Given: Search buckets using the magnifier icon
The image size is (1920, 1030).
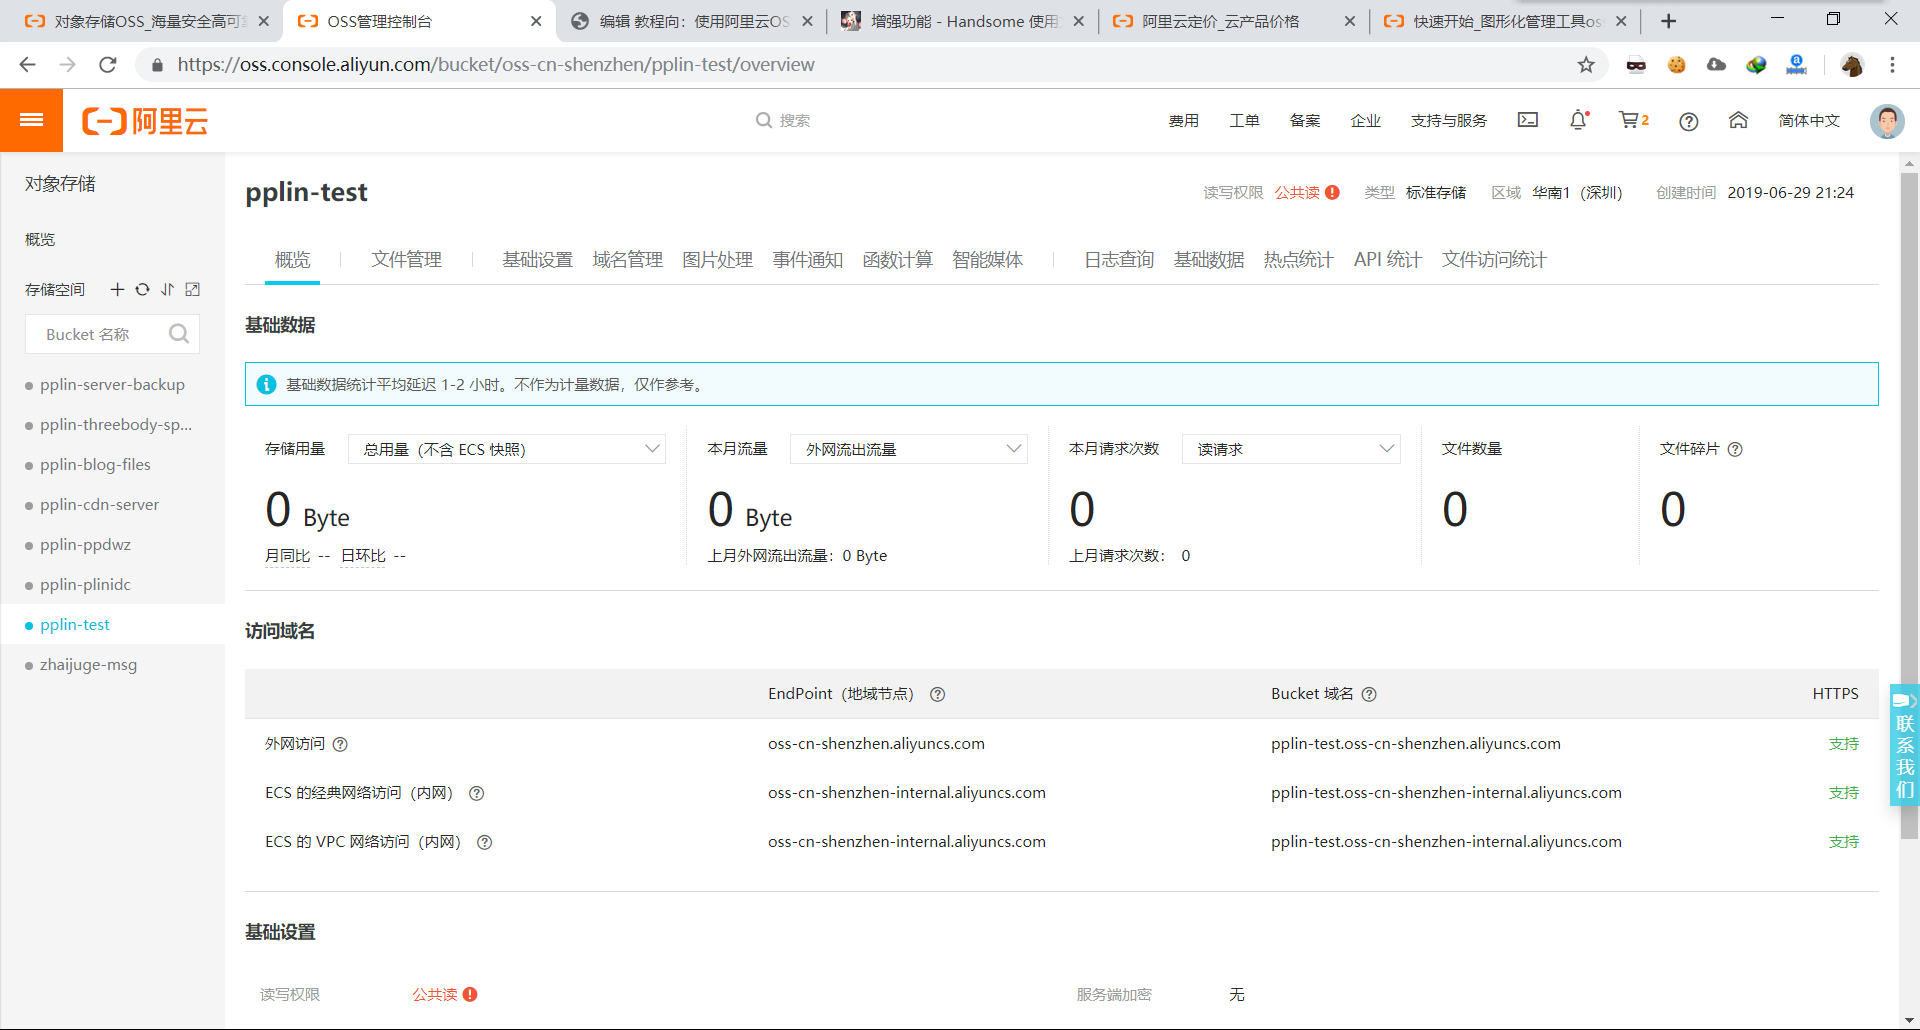Looking at the screenshot, I should click(178, 334).
